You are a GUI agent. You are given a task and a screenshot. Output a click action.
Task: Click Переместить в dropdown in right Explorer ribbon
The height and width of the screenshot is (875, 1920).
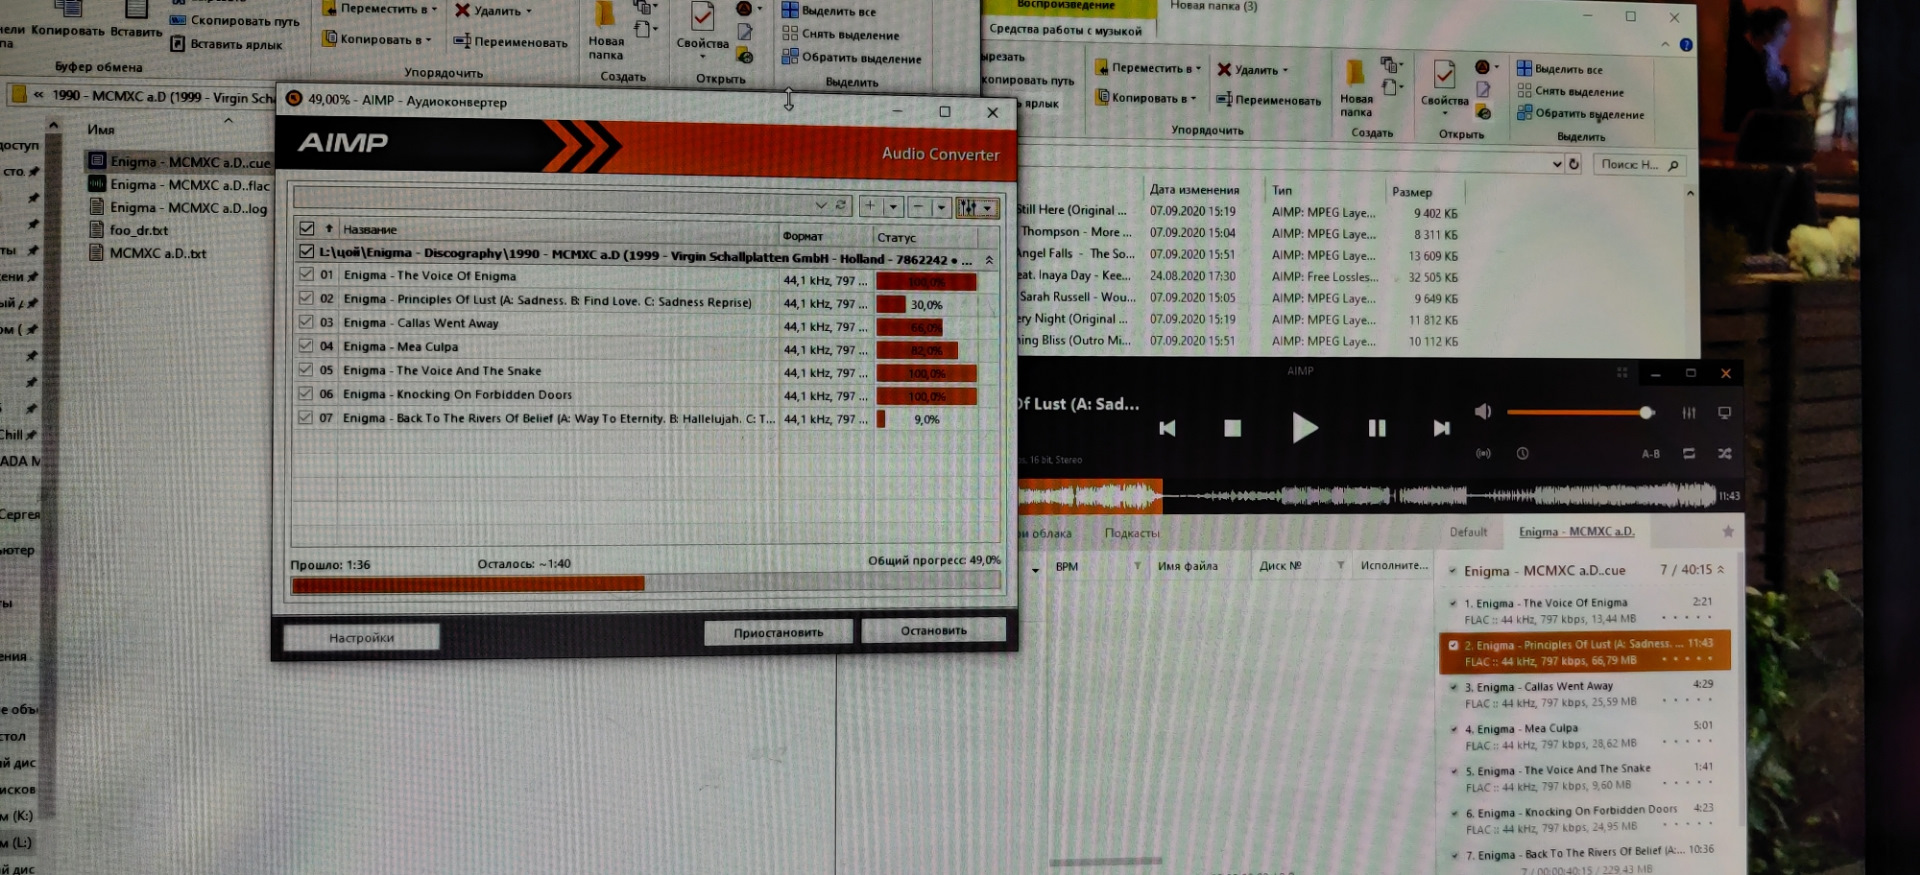1147,68
